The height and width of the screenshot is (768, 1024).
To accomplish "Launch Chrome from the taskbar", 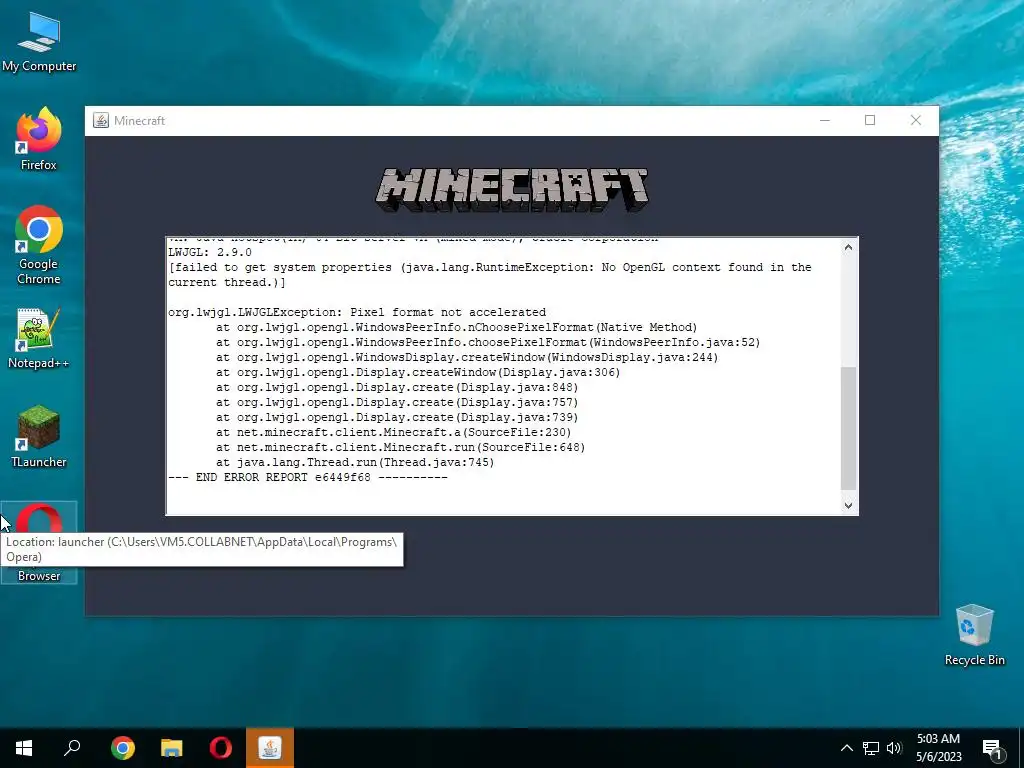I will (123, 748).
